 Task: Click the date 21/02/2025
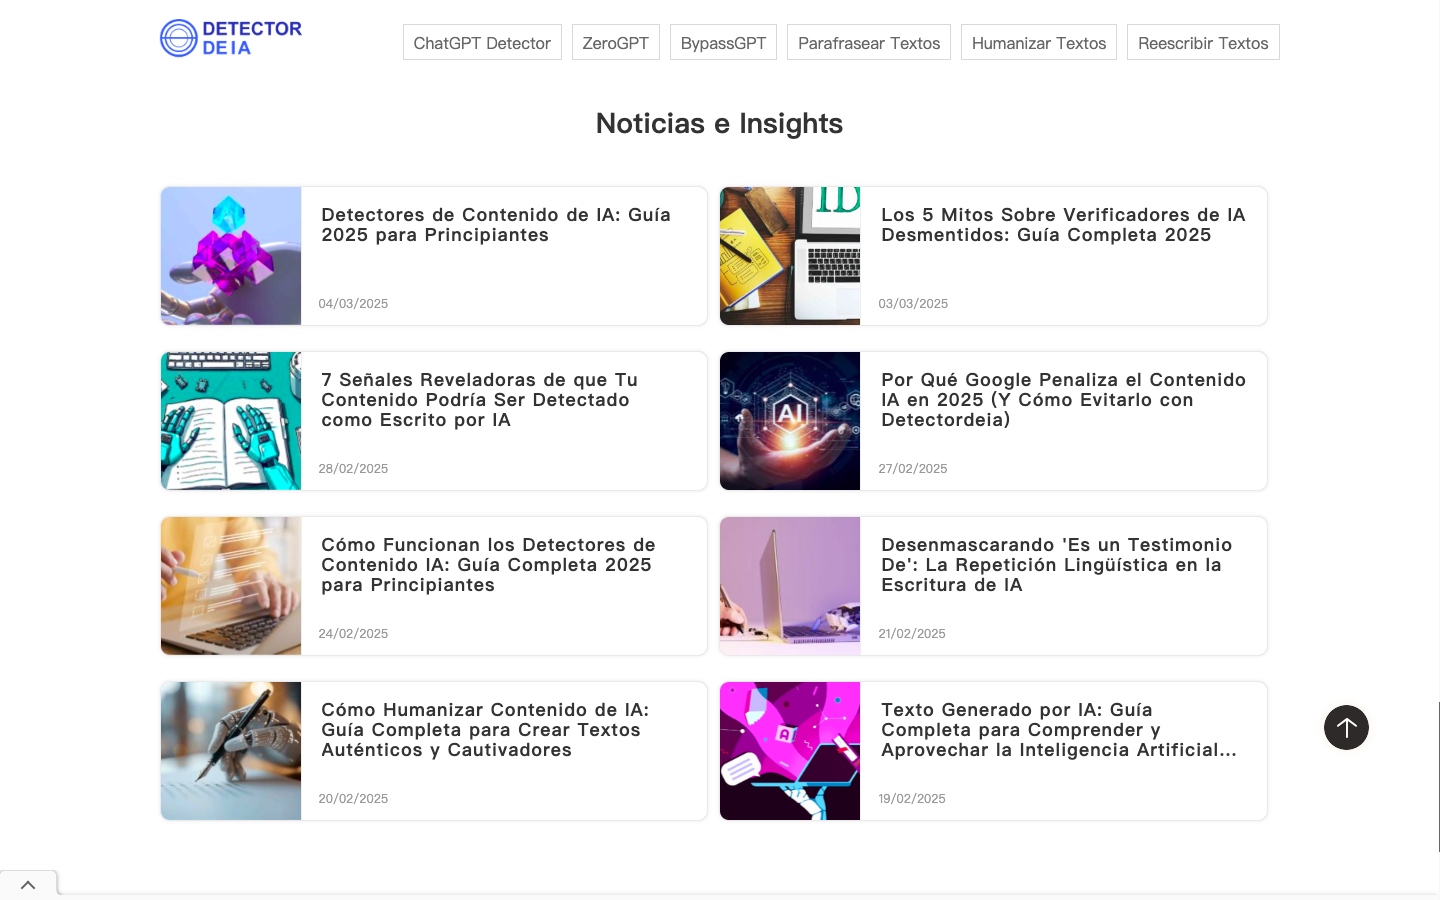(912, 634)
